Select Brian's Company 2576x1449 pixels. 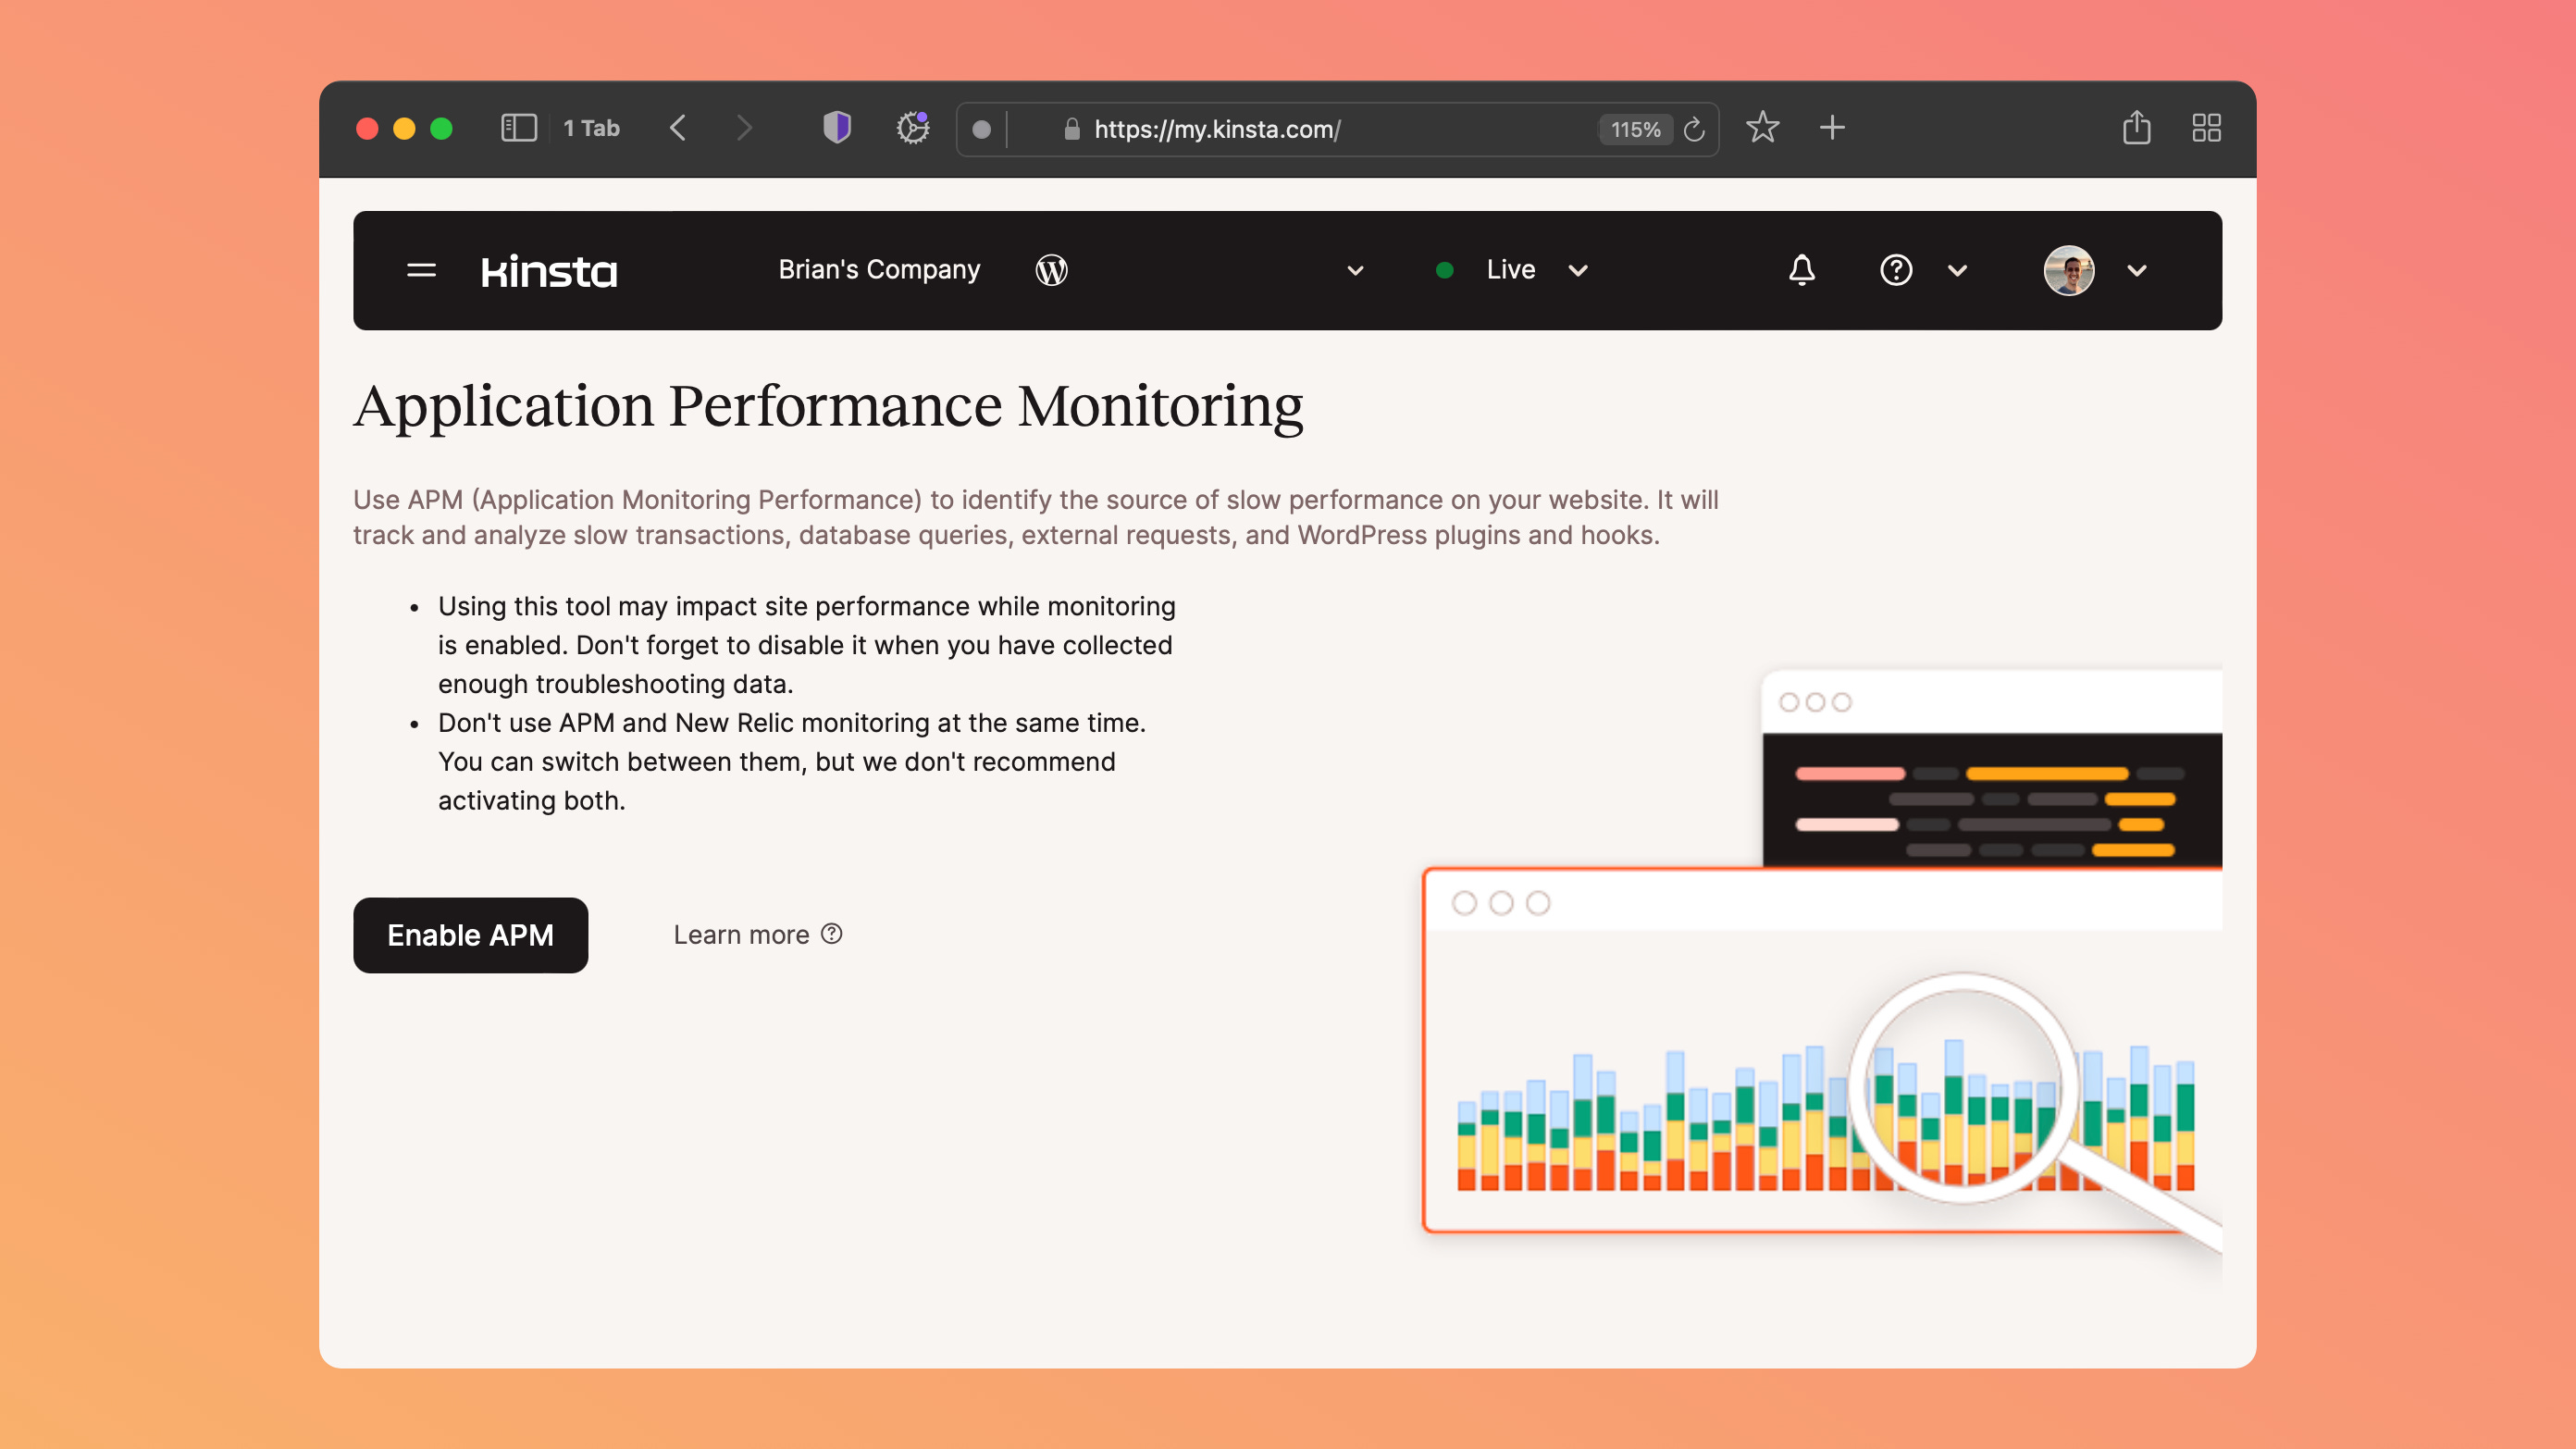879,270
